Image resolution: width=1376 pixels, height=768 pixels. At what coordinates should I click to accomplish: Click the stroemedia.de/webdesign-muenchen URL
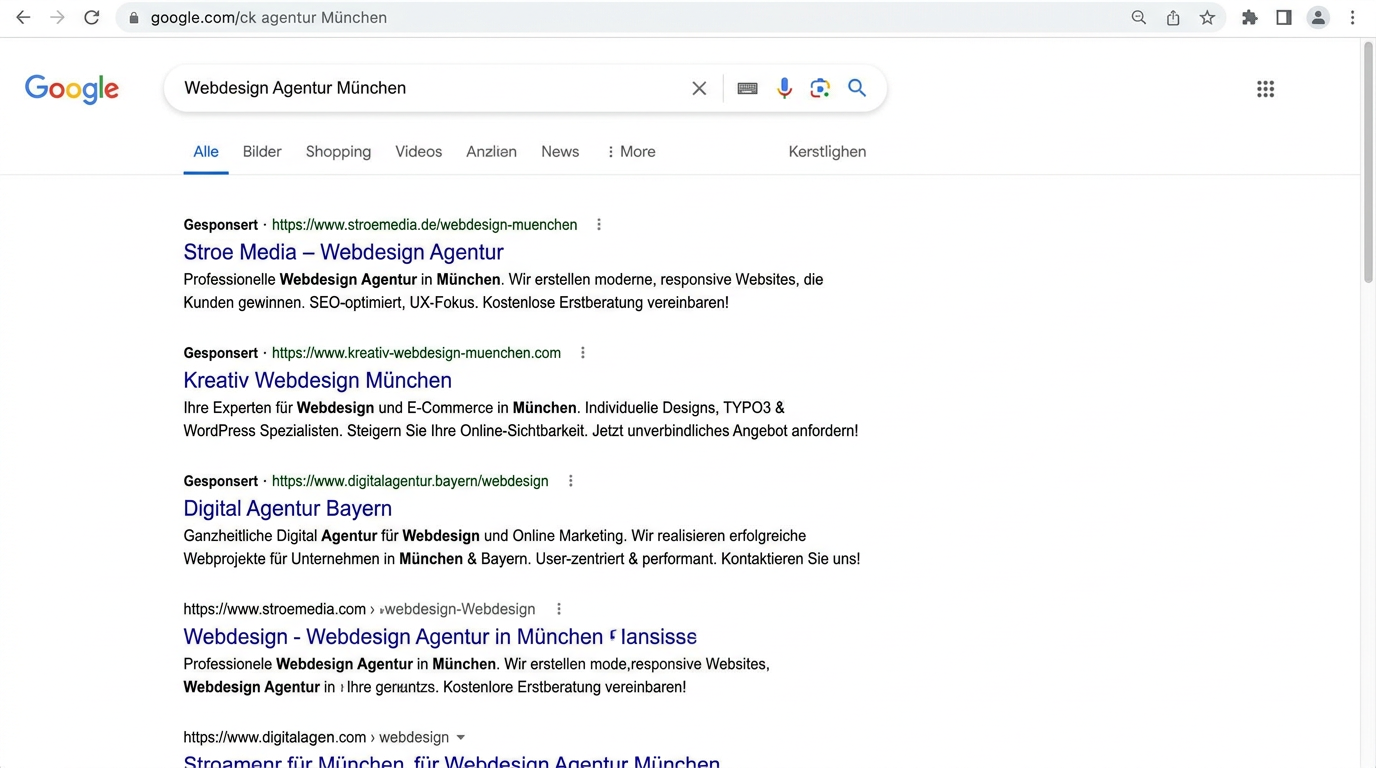424,225
